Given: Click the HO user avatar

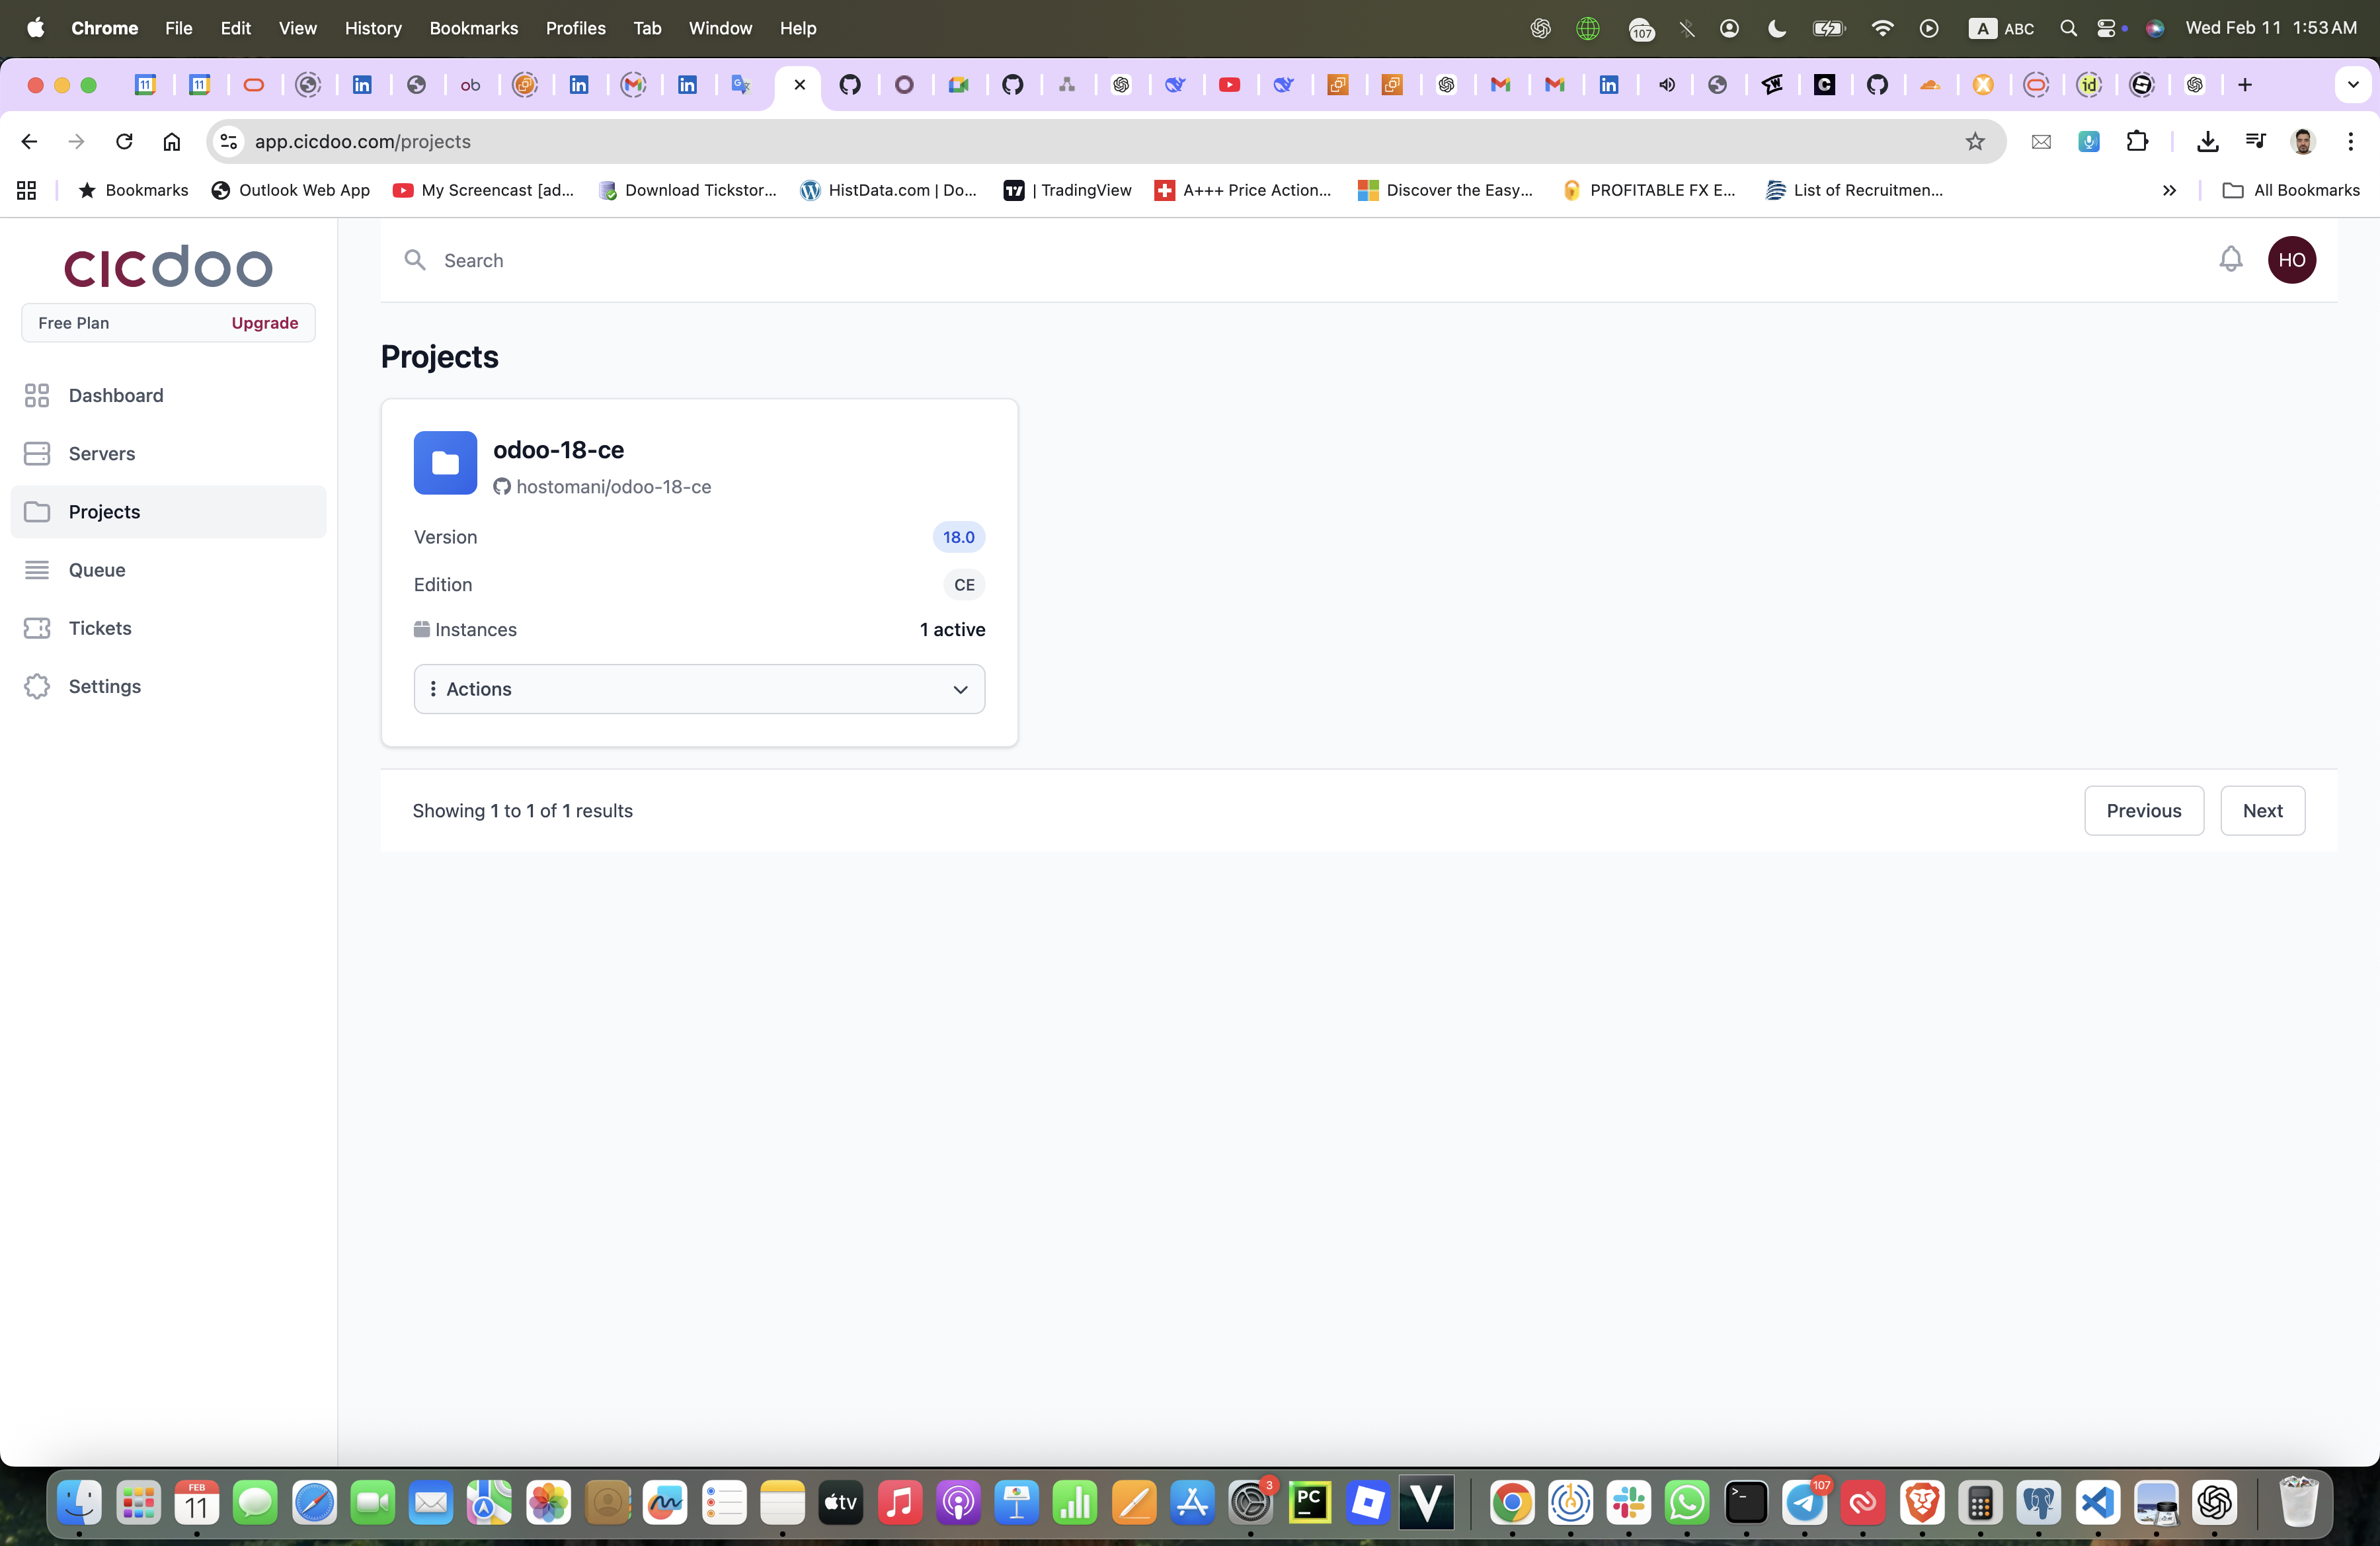Looking at the screenshot, I should (2291, 260).
